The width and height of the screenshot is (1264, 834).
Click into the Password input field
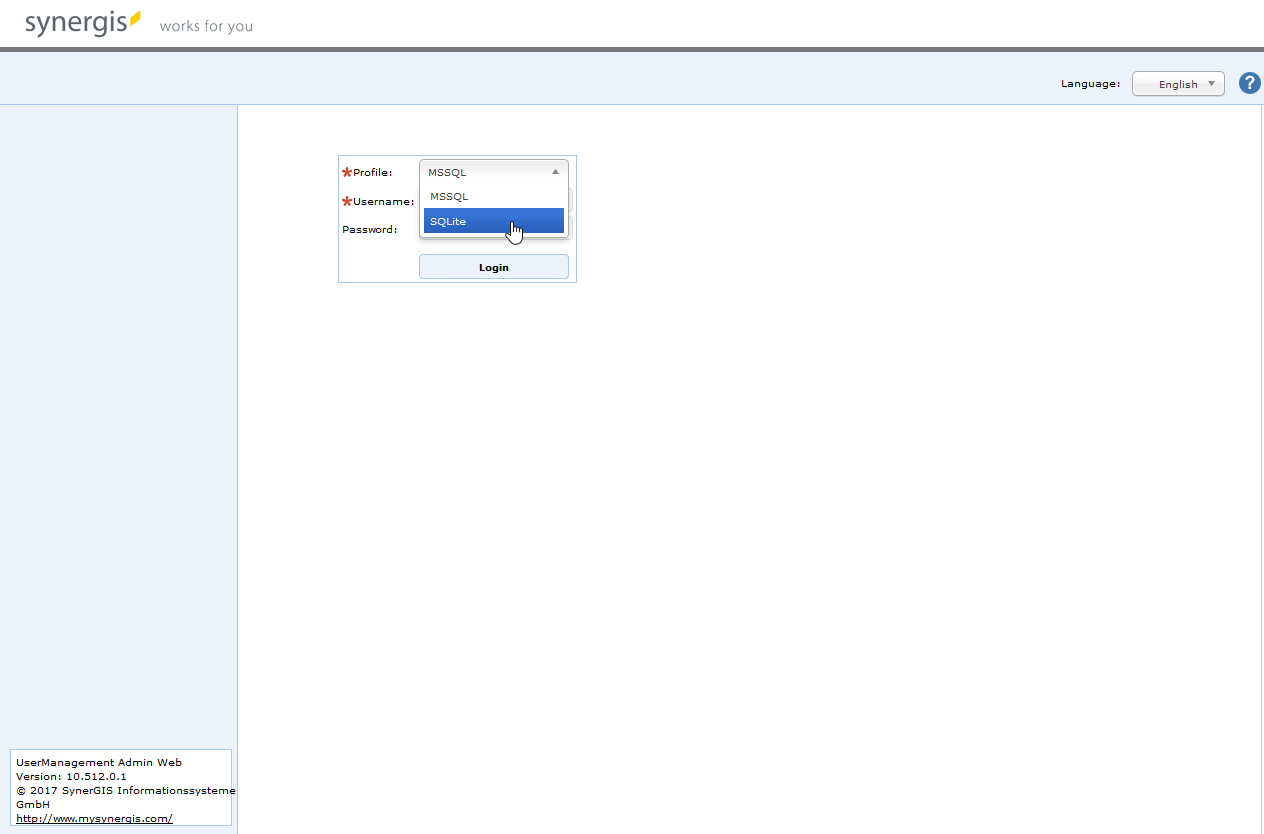tap(493, 229)
